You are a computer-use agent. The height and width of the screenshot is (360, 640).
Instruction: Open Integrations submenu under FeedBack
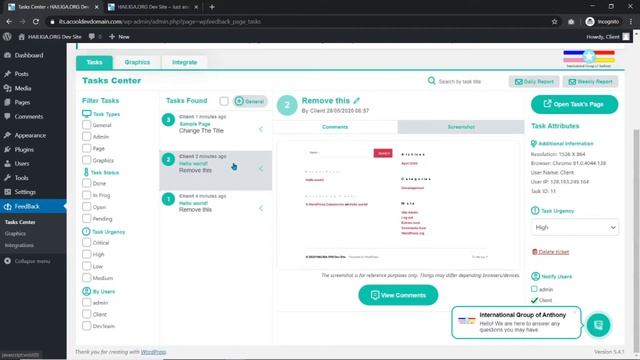pos(19,245)
